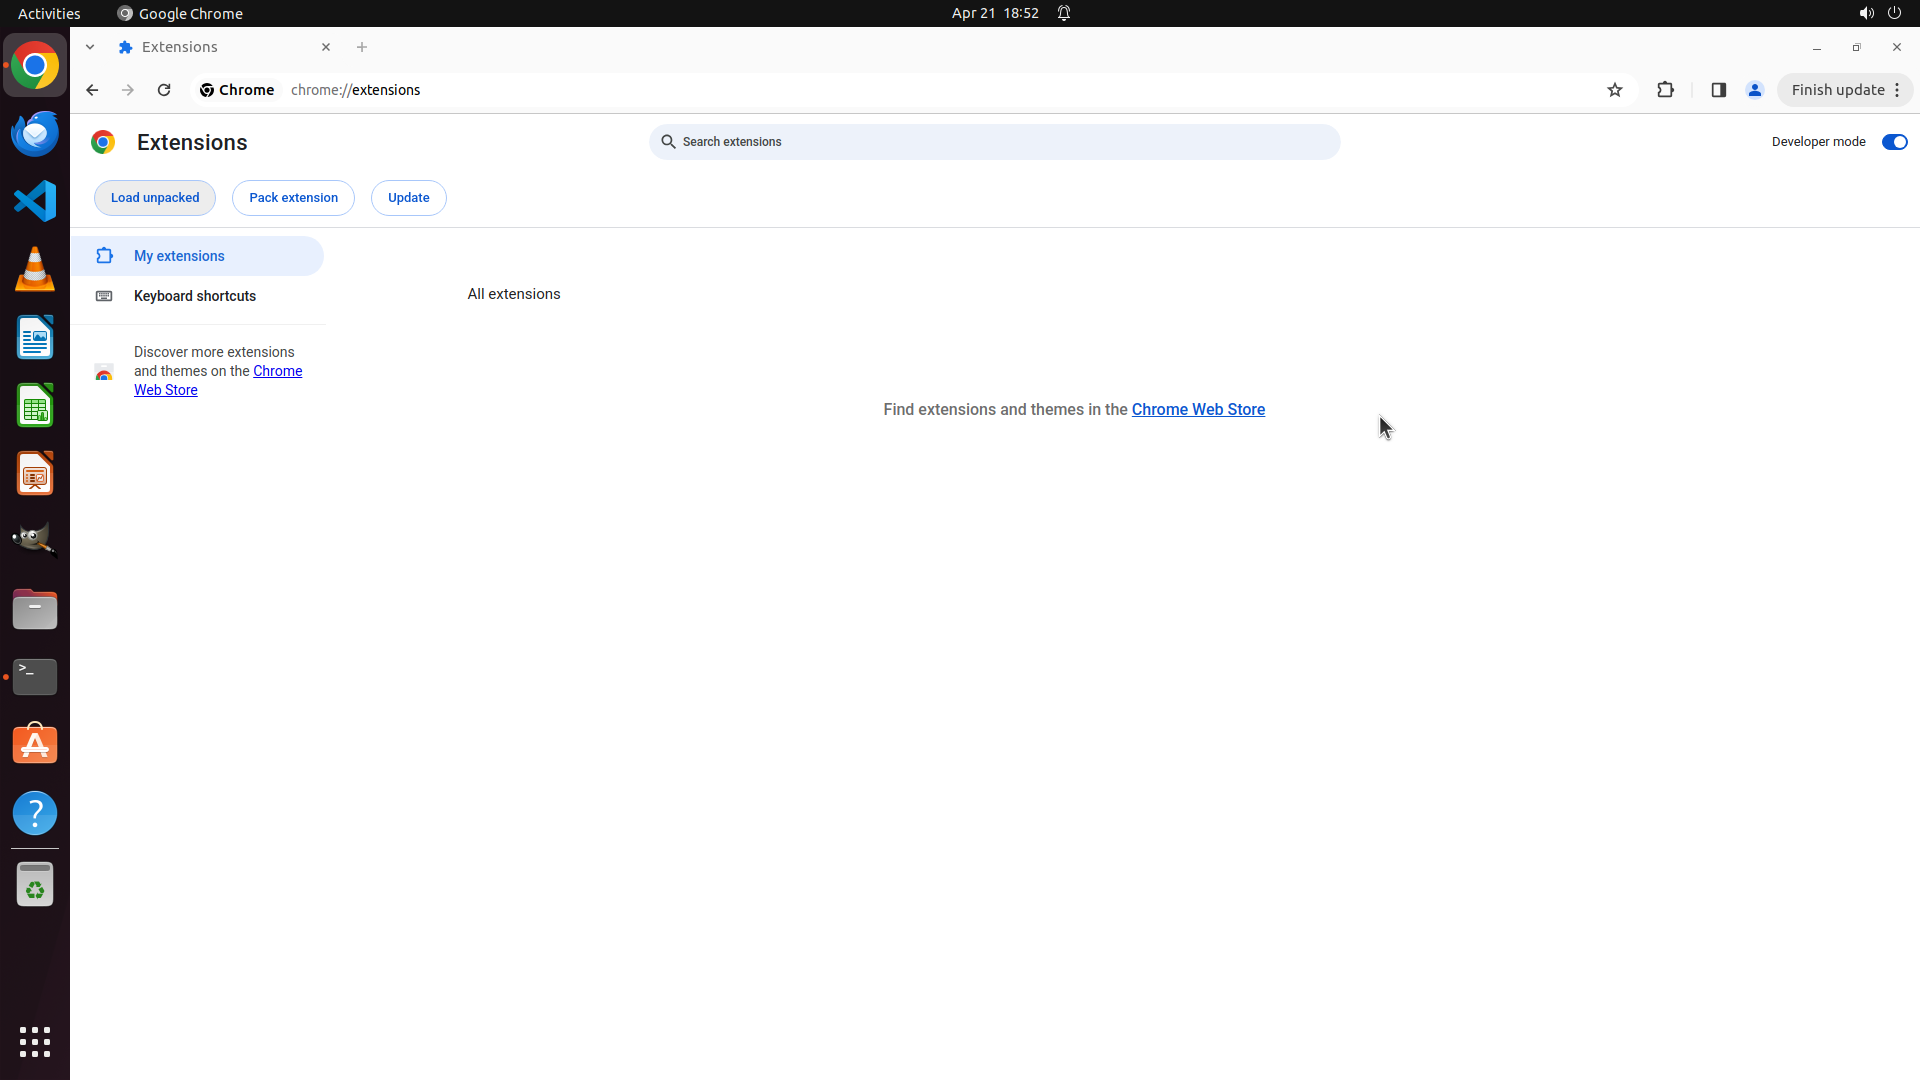The image size is (1920, 1080).
Task: Click Load unpacked button
Action: click(155, 198)
